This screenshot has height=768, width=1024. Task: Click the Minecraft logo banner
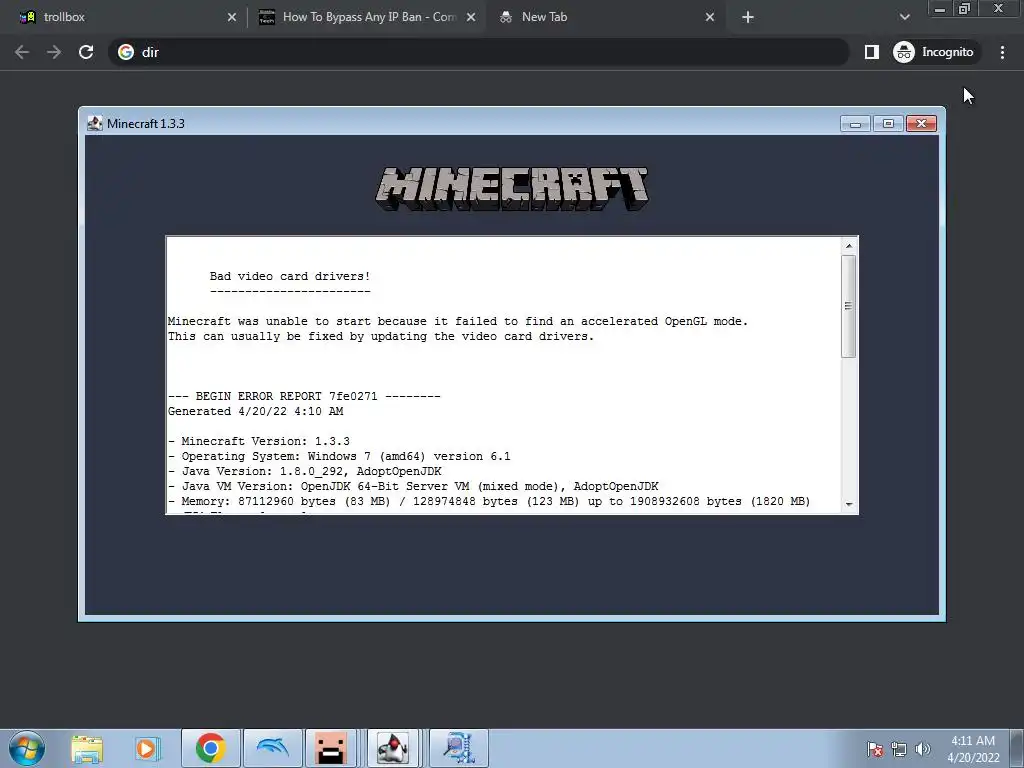point(512,189)
